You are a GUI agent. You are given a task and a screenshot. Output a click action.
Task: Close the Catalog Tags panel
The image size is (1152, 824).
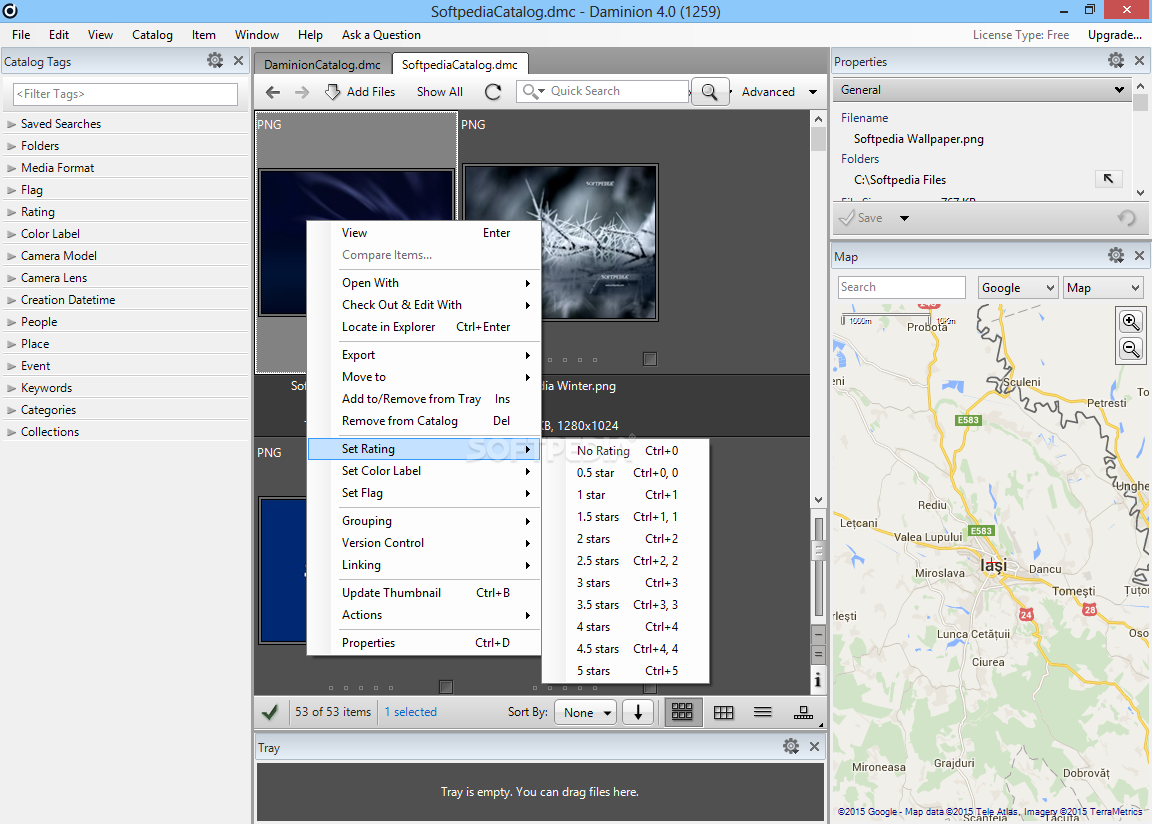pyautogui.click(x=238, y=60)
